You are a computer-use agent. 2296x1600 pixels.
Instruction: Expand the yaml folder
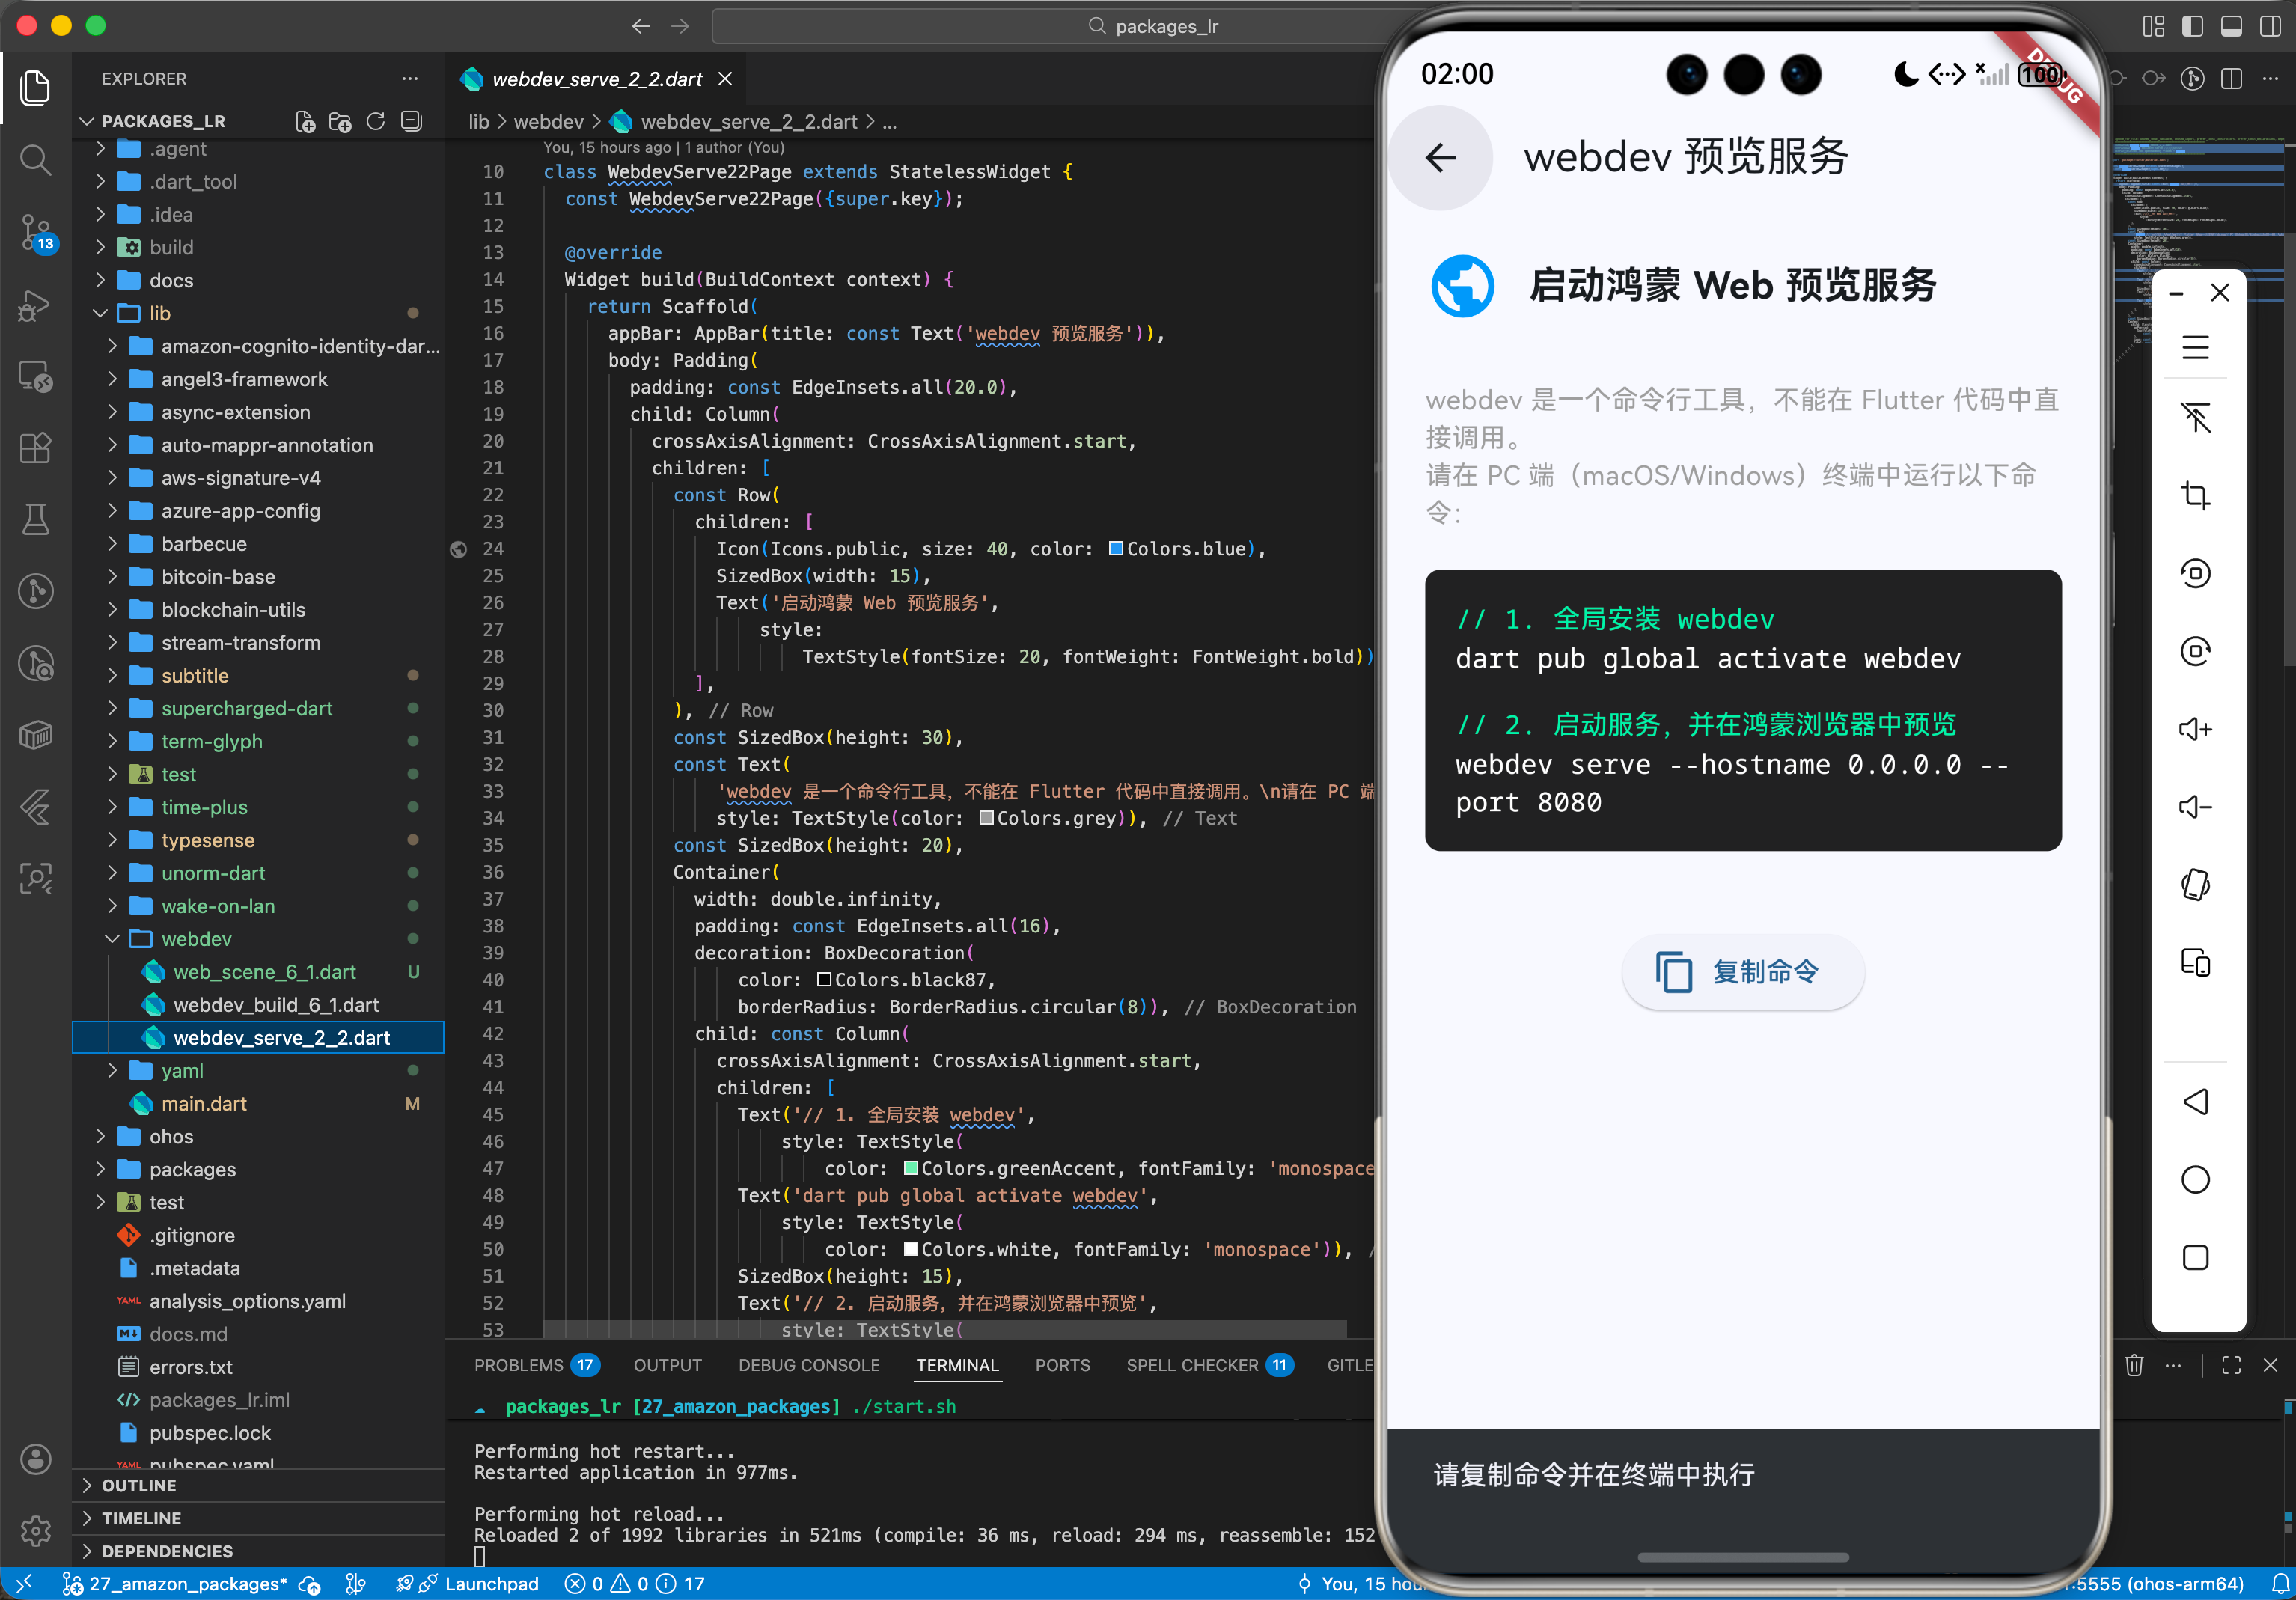pyautogui.click(x=258, y=1071)
